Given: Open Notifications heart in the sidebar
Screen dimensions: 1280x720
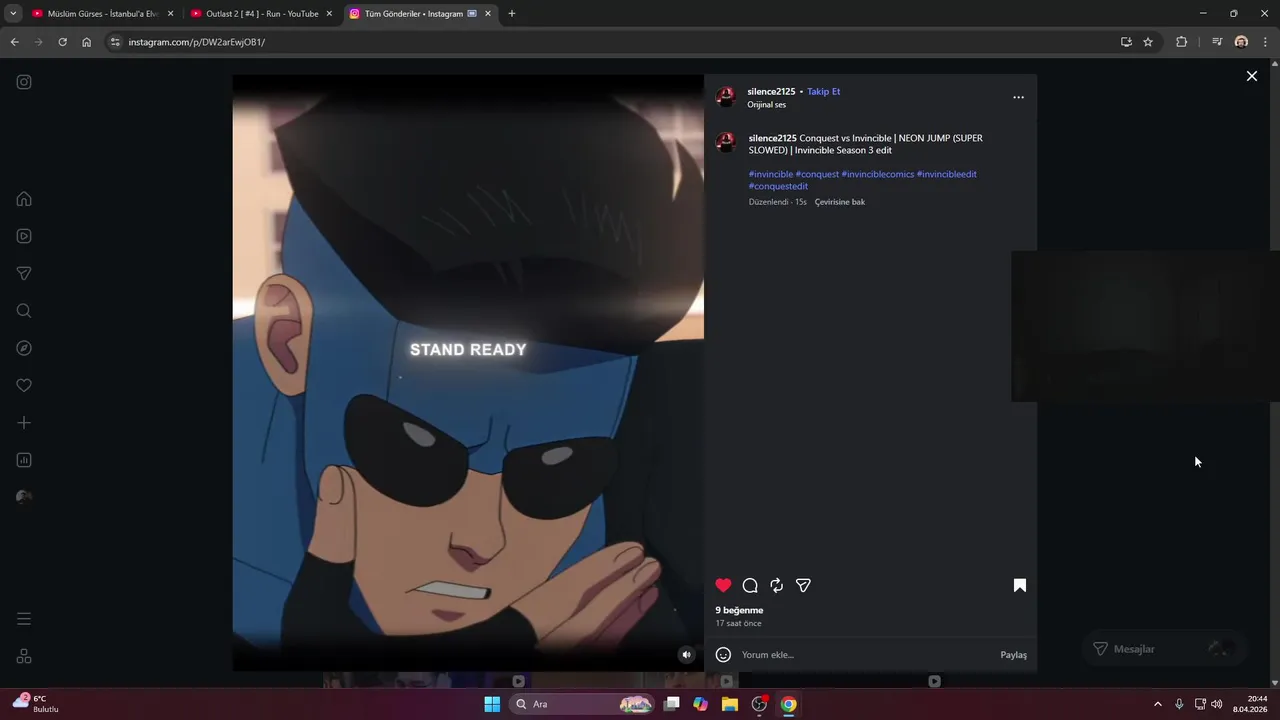Looking at the screenshot, I should click(24, 385).
